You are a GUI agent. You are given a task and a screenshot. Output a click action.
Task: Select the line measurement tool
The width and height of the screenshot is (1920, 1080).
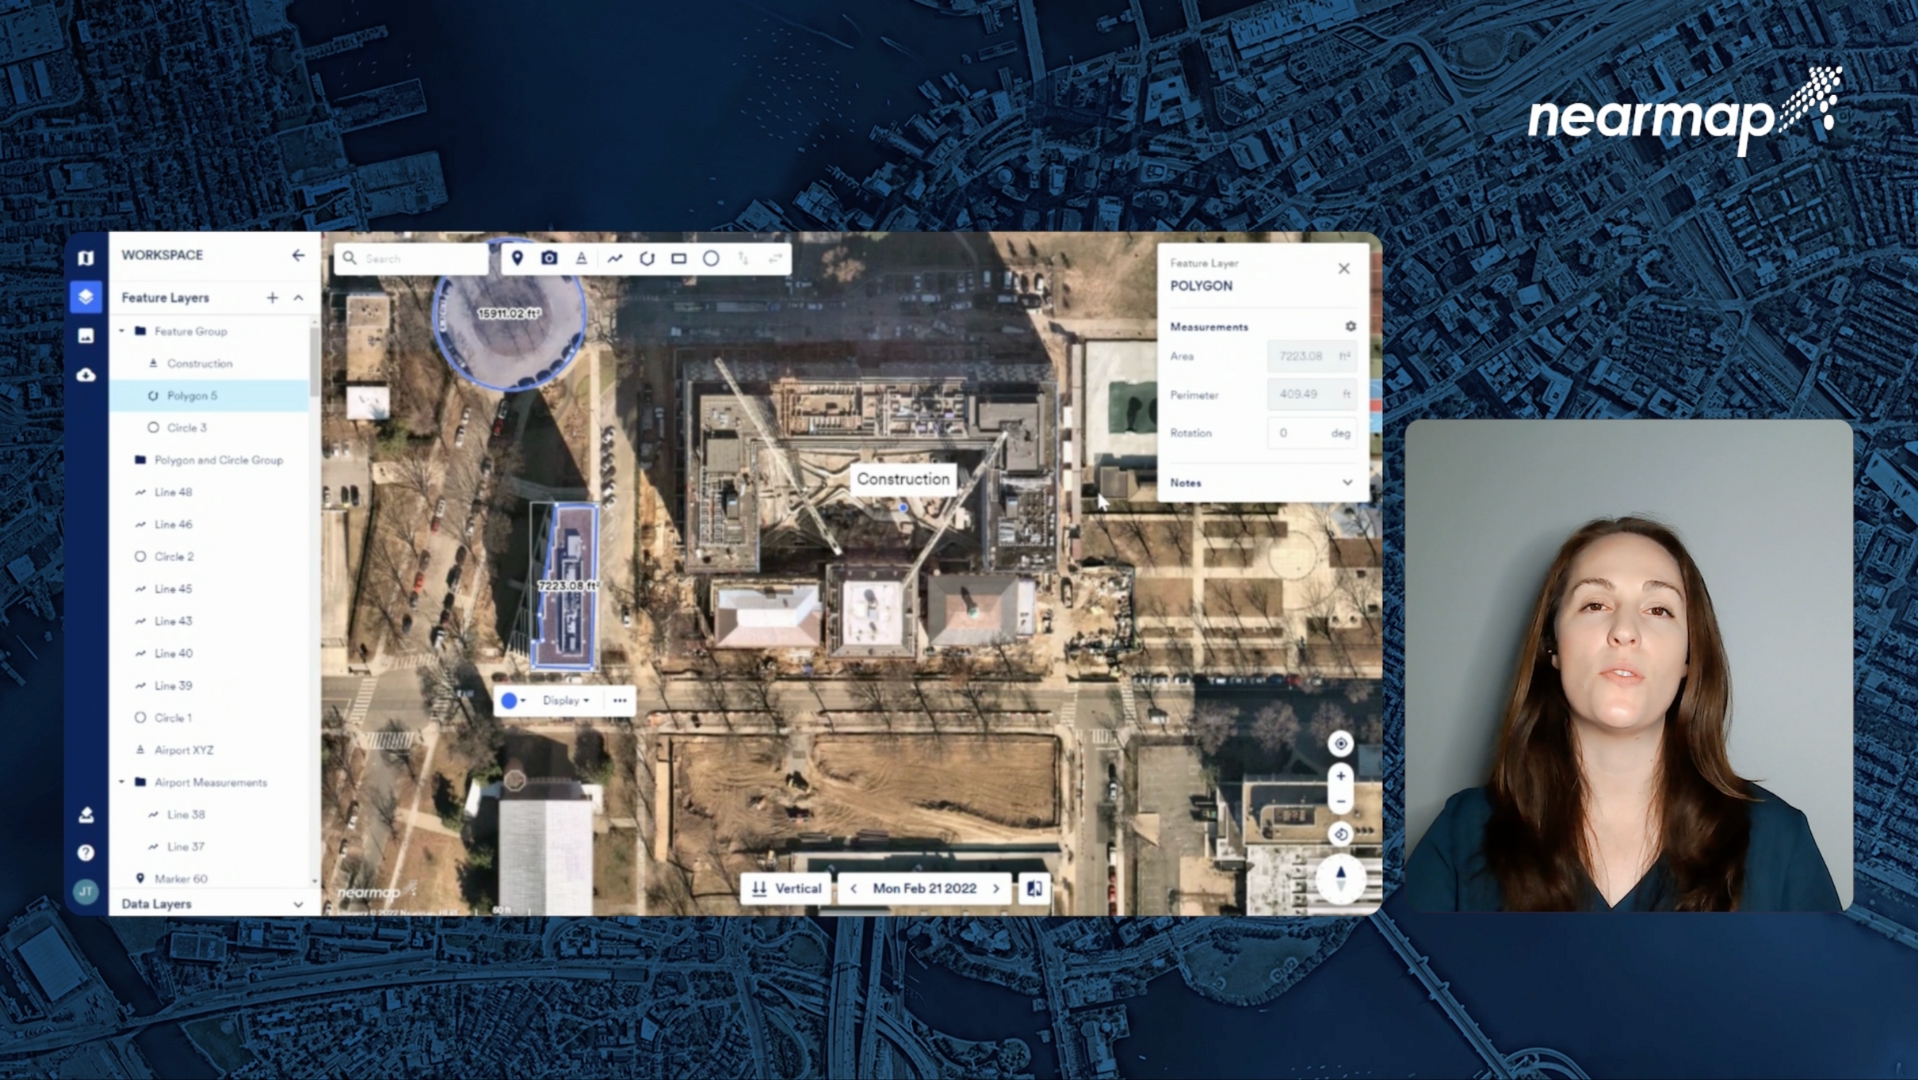[x=614, y=258]
